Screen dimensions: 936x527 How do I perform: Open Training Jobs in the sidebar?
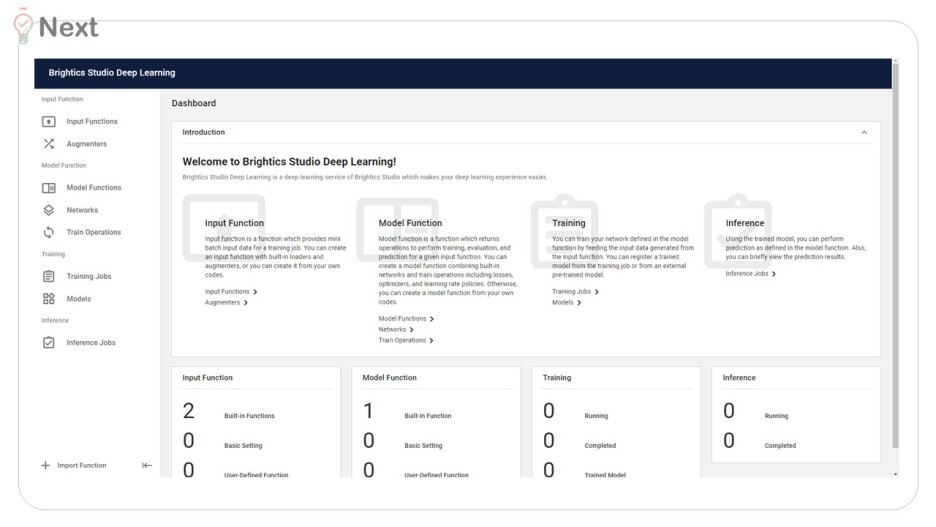click(89, 276)
